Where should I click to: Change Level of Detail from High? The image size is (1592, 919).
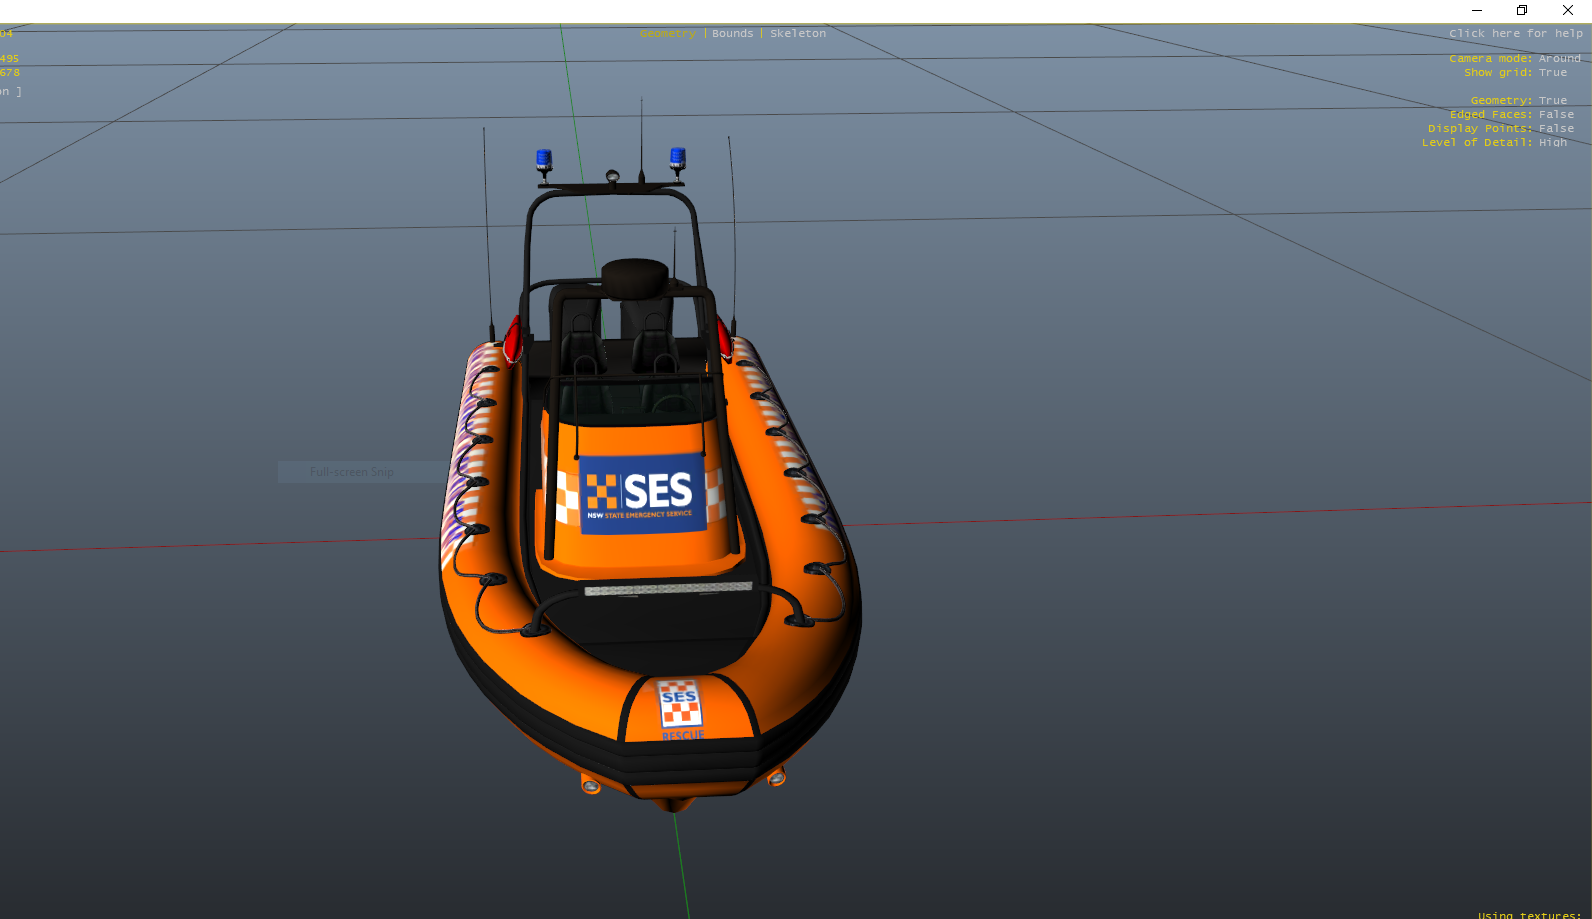[x=1494, y=143]
